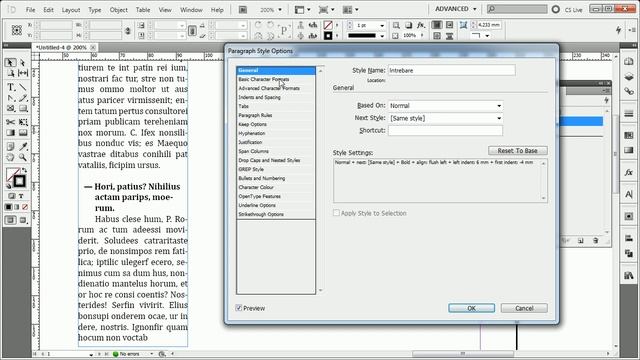Select the Zoom tool in the toolbox

(x=23, y=157)
